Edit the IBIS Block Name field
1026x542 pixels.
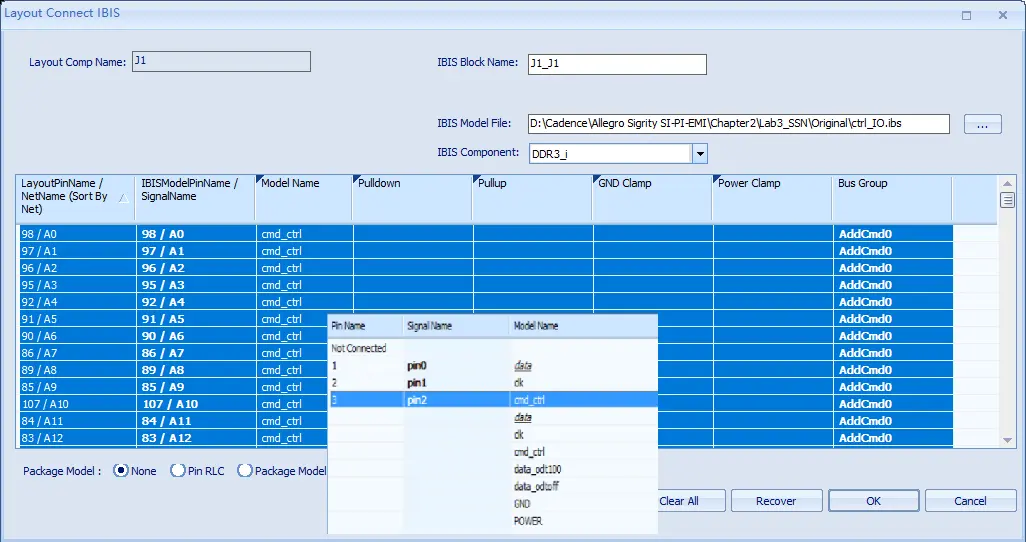[x=617, y=64]
